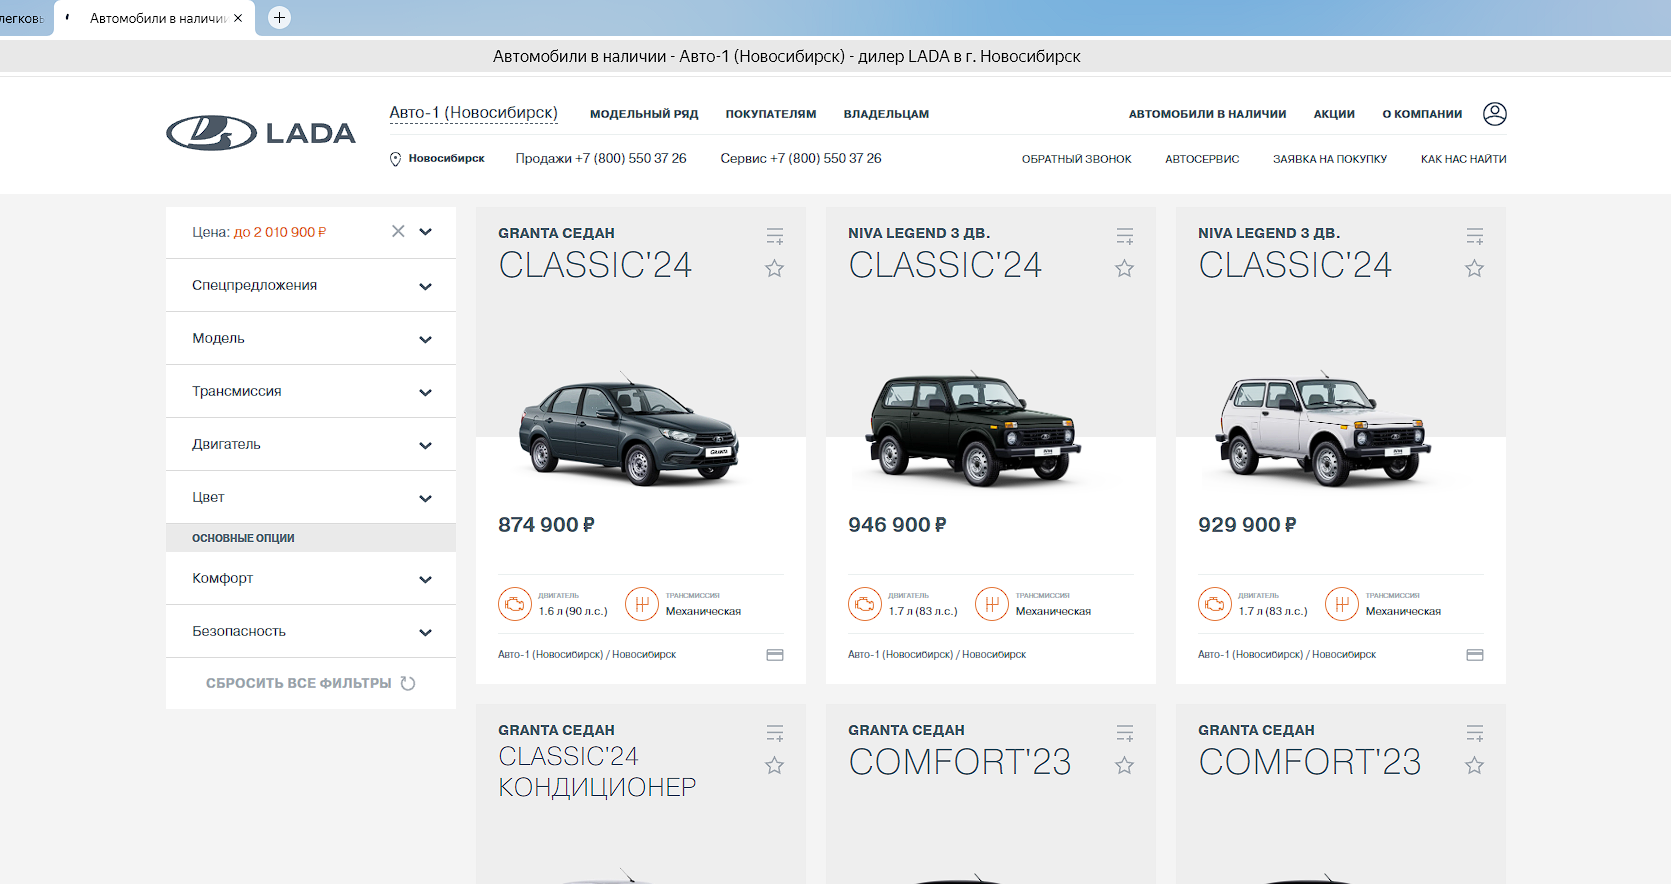Open the Акции menu item
The image size is (1671, 884).
(x=1334, y=114)
